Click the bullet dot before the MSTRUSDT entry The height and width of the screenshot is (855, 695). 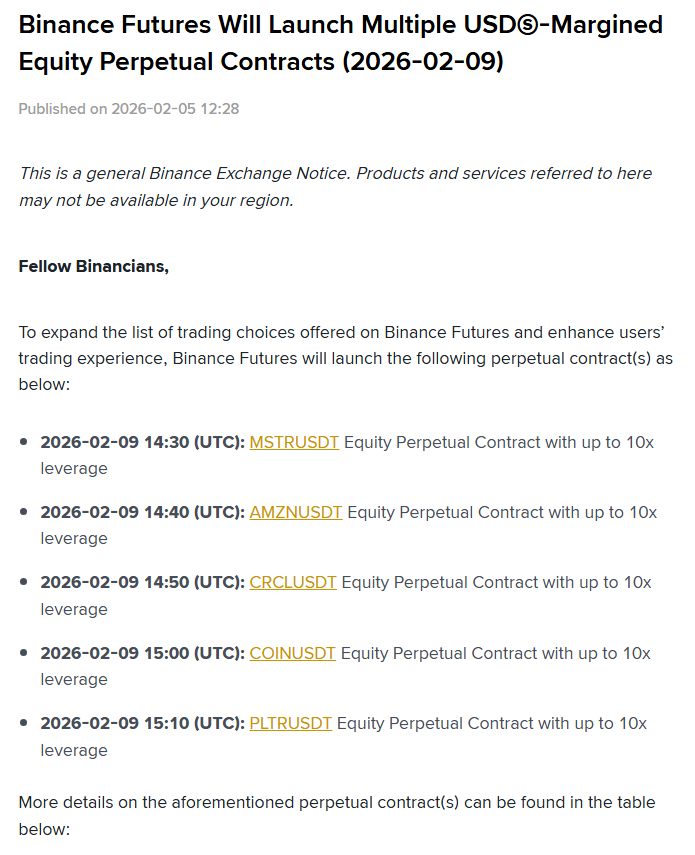[x=24, y=442]
